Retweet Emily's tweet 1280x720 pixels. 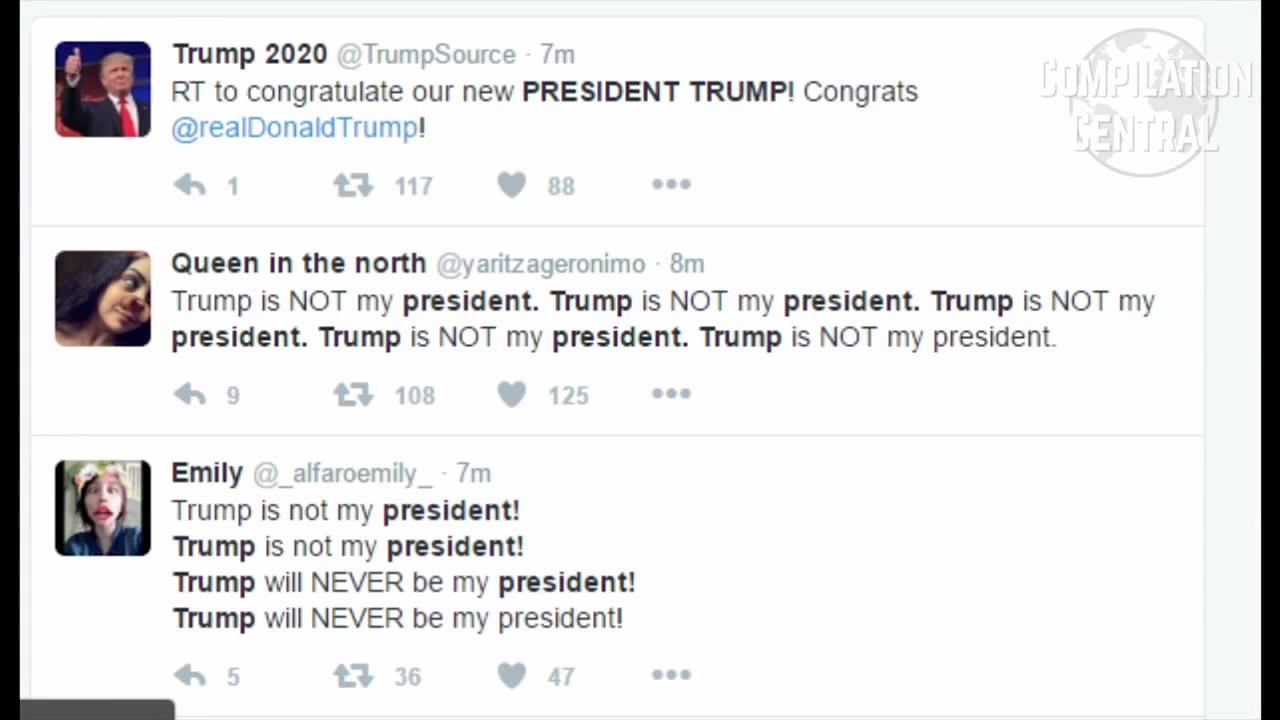(353, 676)
